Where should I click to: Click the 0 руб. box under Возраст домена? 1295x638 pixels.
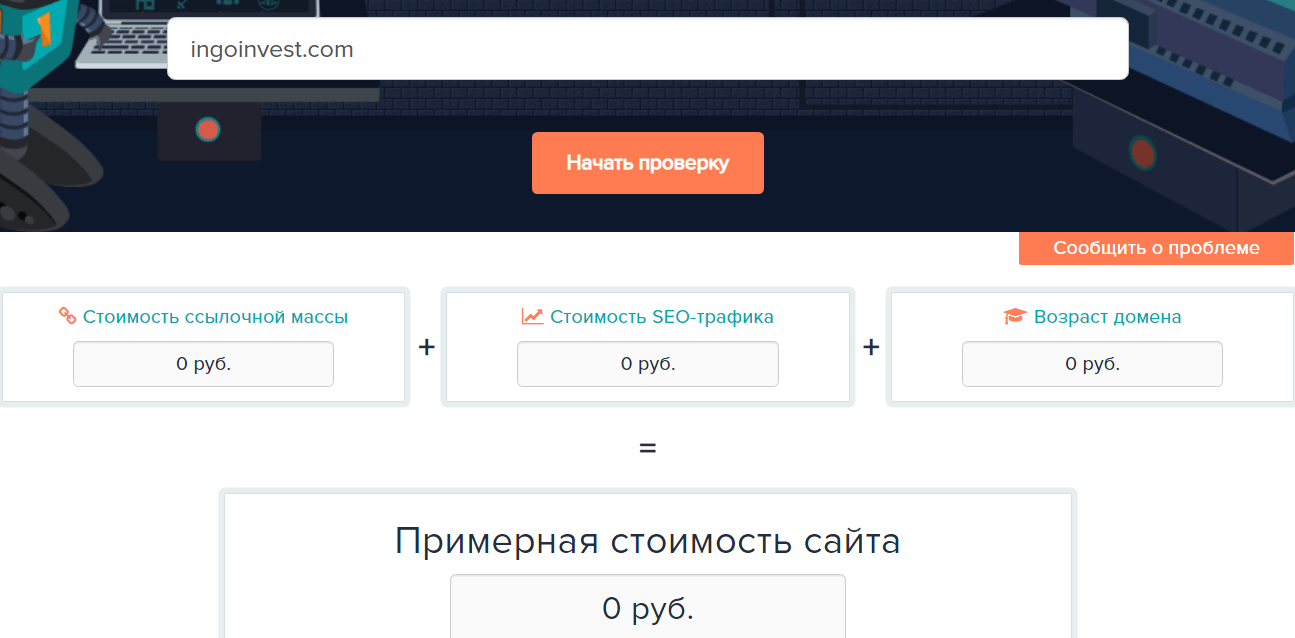point(1092,364)
